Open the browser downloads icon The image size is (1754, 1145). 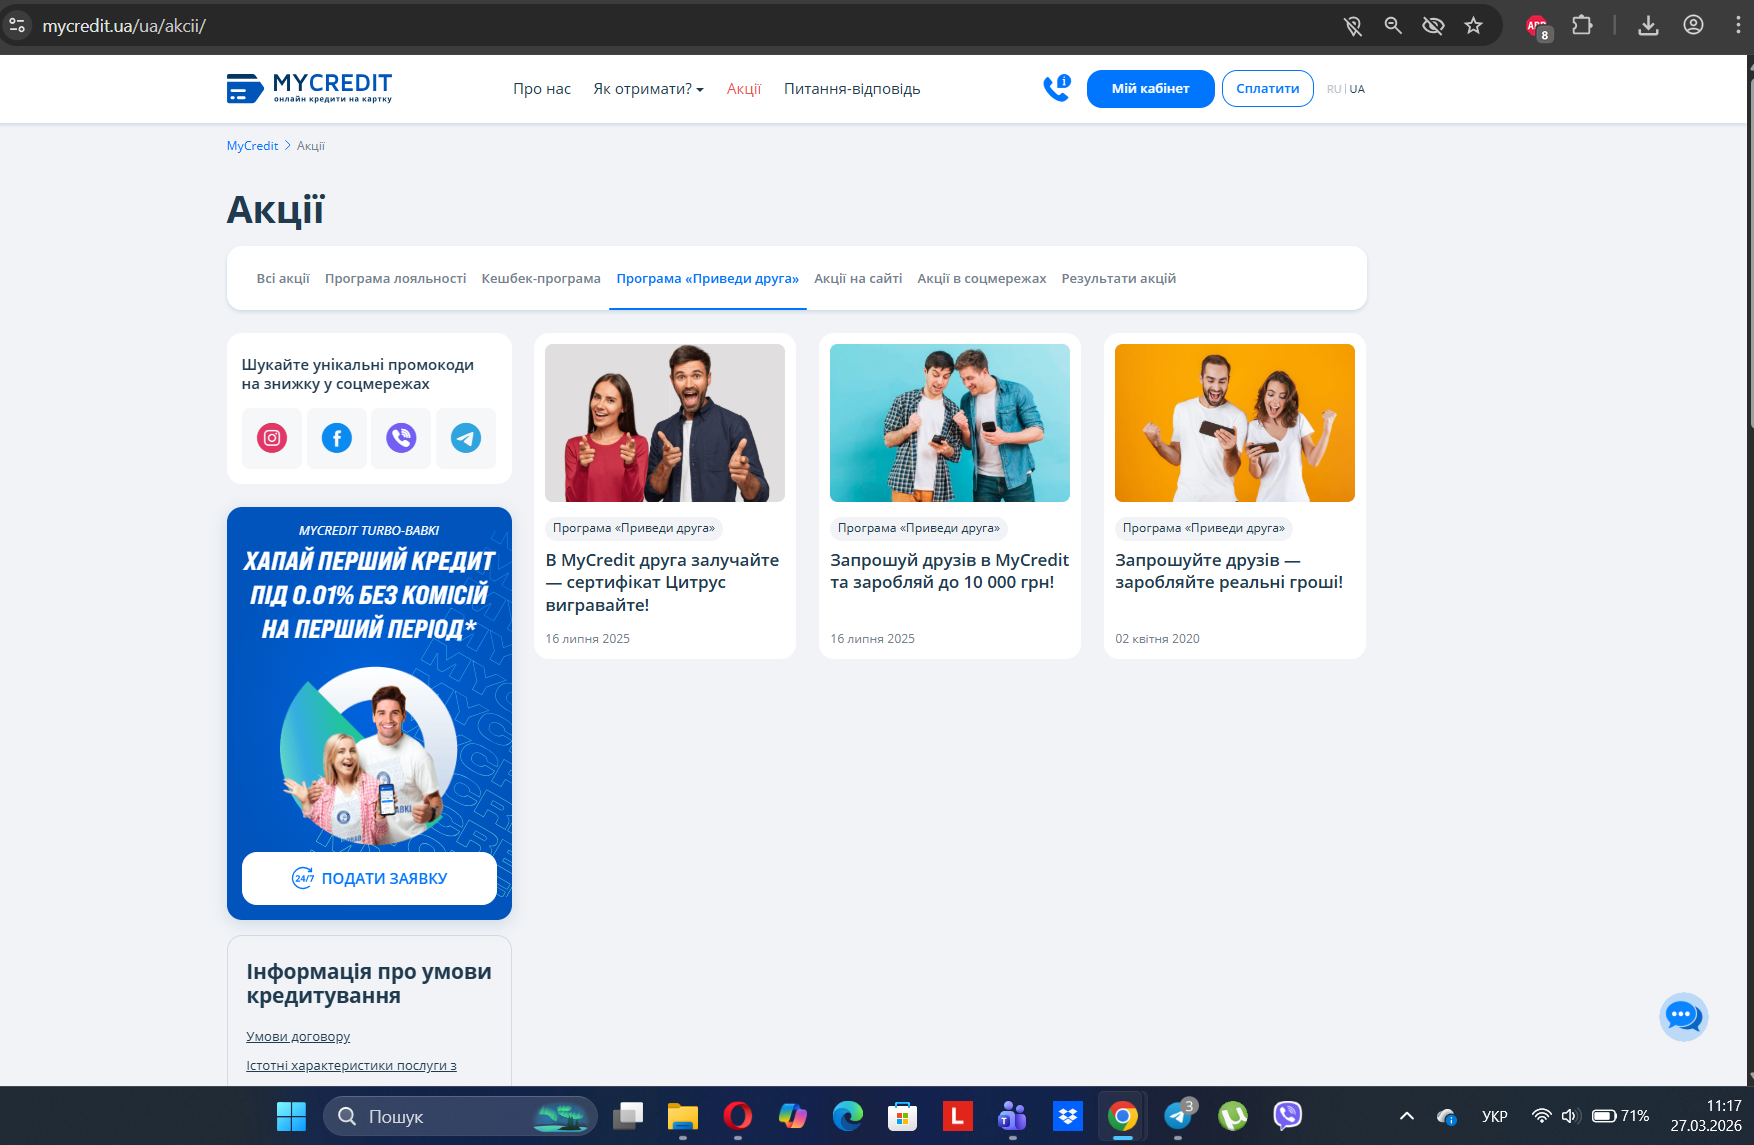pyautogui.click(x=1648, y=26)
